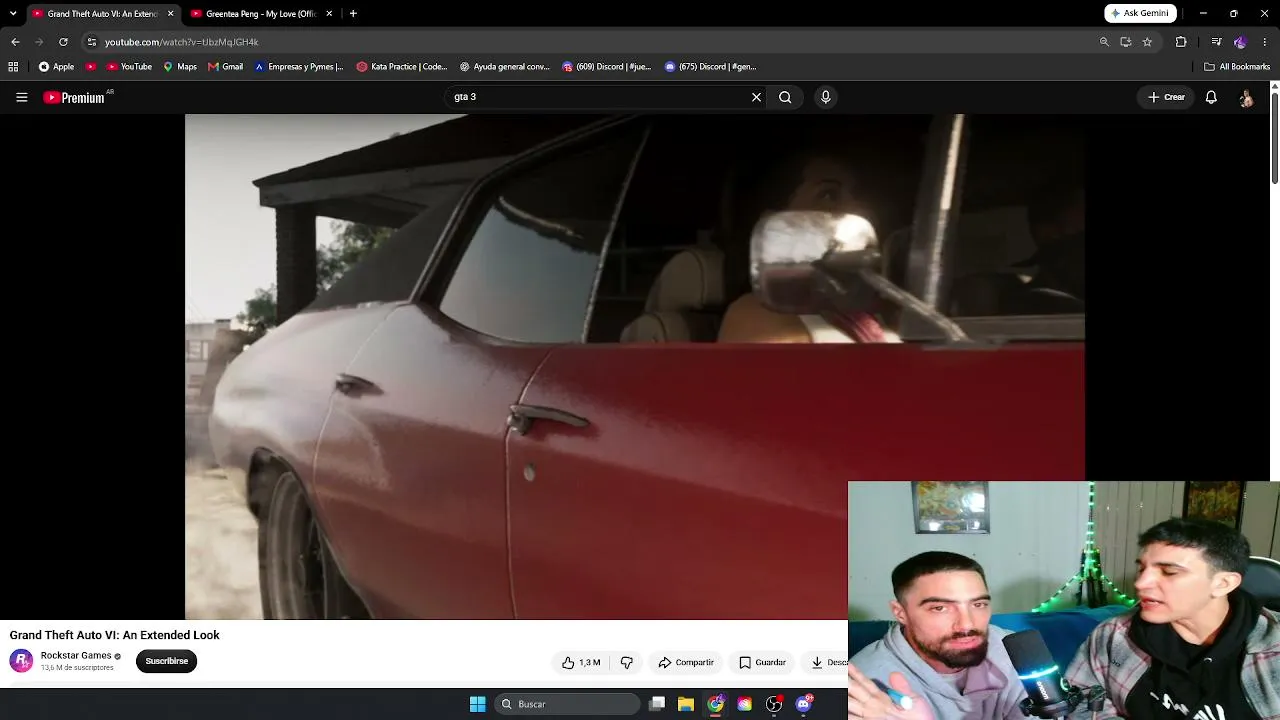Screen dimensions: 1280x720
Task: View site information icon in address bar
Action: (x=92, y=42)
